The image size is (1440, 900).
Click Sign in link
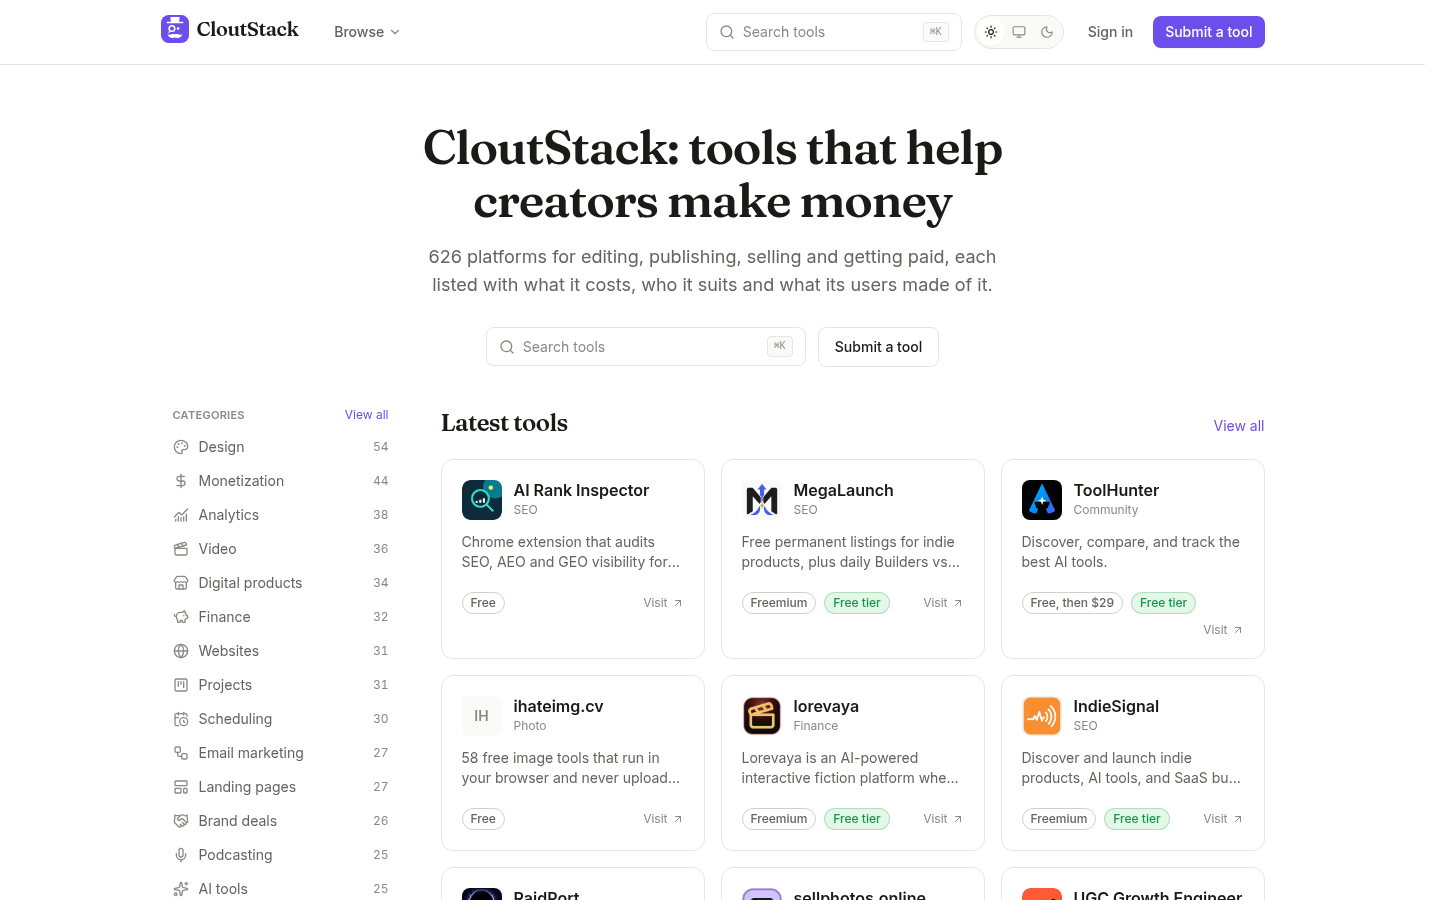1110,32
